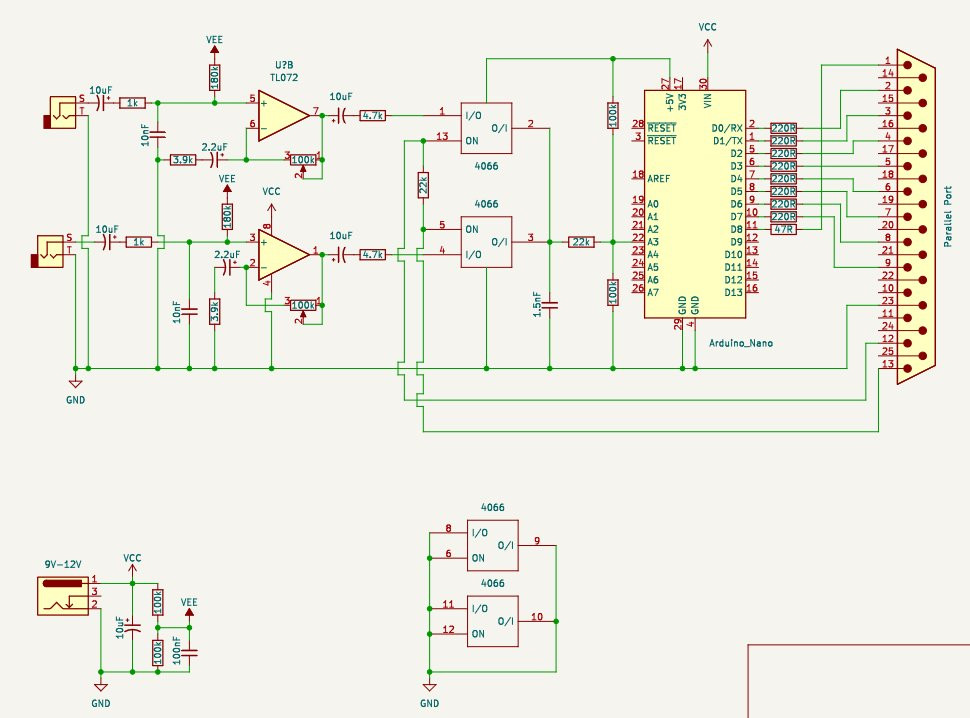
Task: Select the Arduino_Nano label text
Action: (x=739, y=342)
